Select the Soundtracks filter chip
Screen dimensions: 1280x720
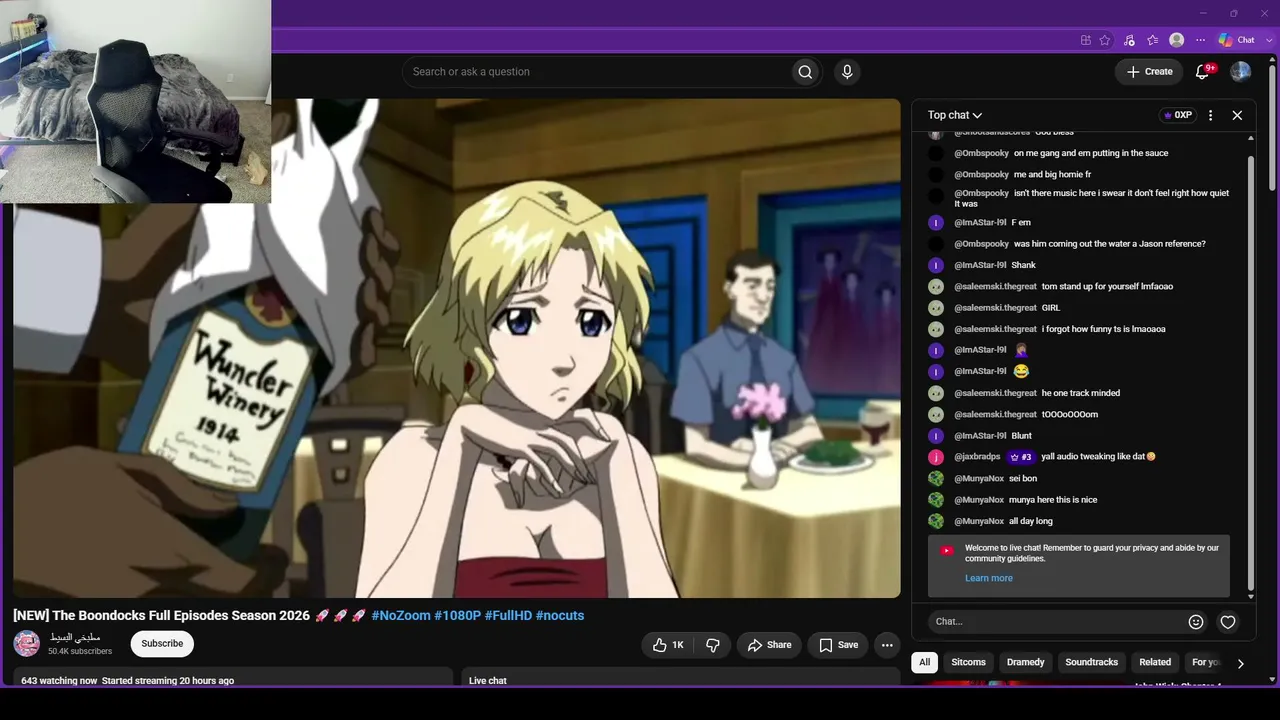[x=1090, y=662]
